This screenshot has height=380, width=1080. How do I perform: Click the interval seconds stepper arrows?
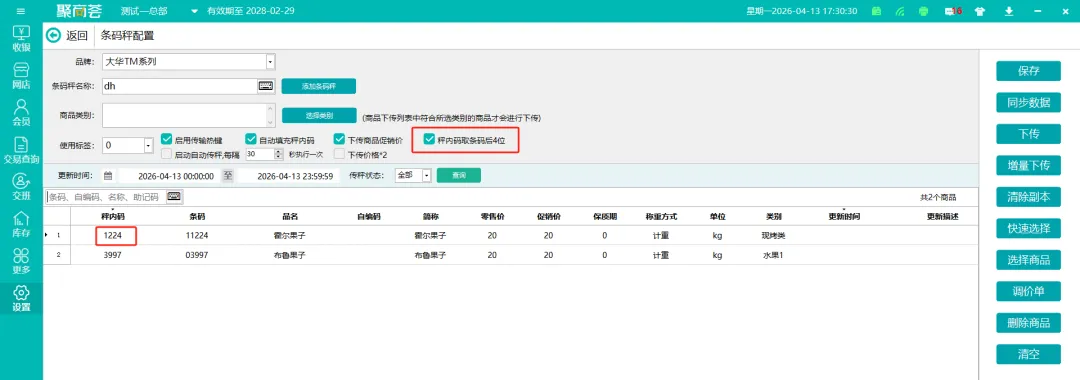pyautogui.click(x=279, y=154)
